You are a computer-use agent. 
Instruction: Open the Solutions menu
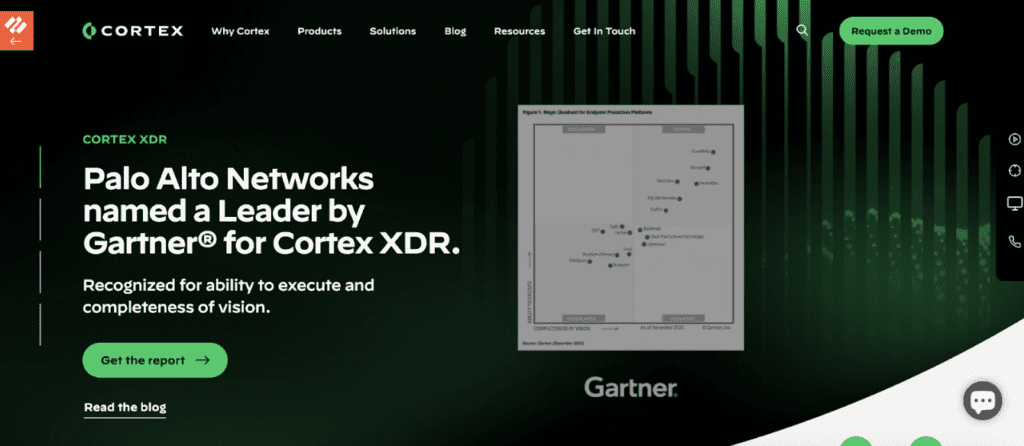tap(392, 31)
